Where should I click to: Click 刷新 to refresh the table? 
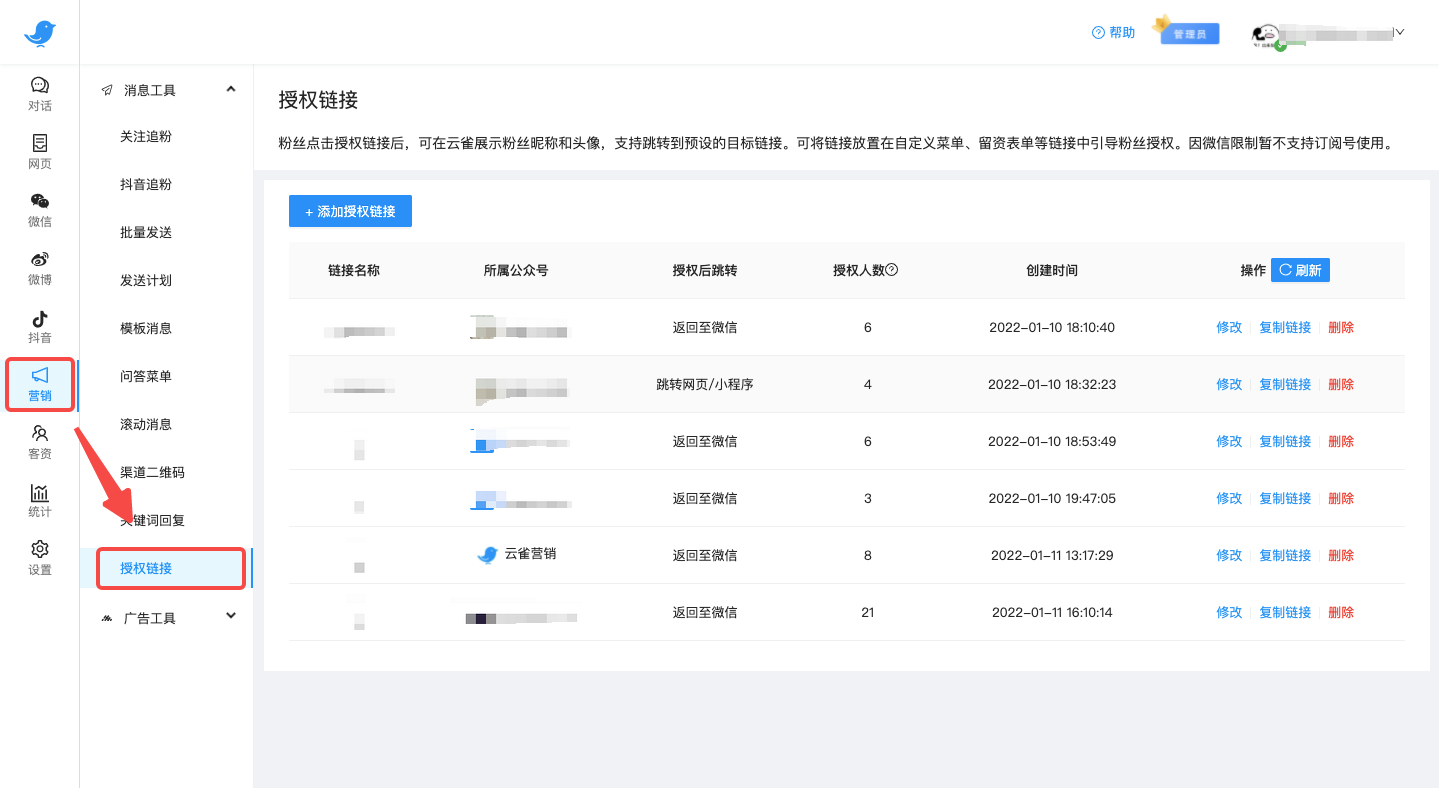[1299, 269]
